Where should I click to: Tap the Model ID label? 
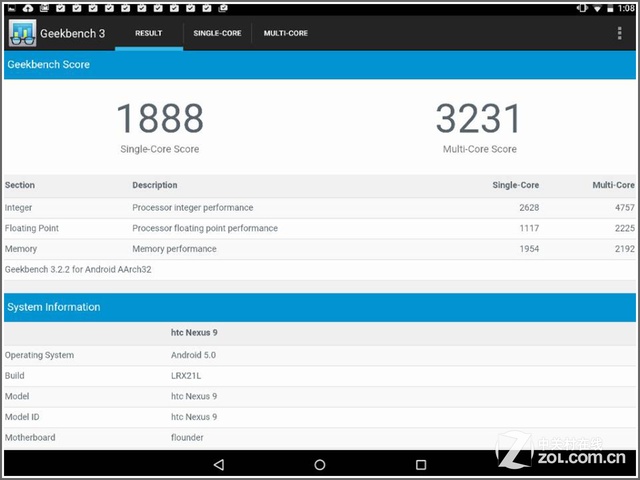(22, 417)
